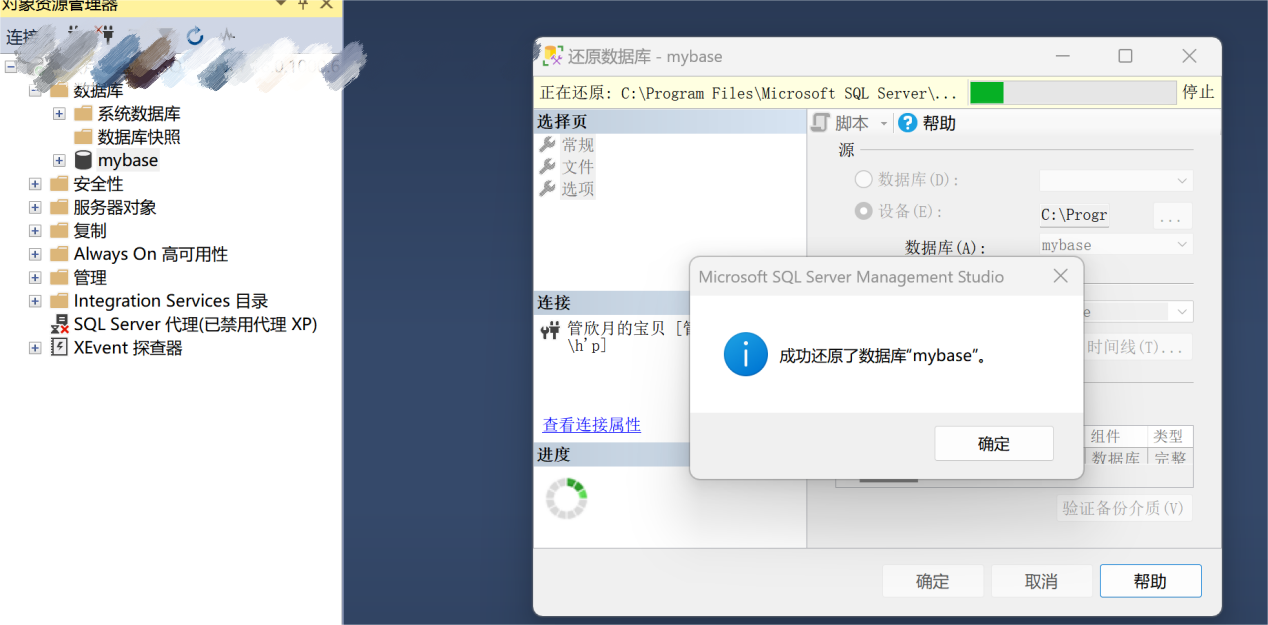The height and width of the screenshot is (625, 1268).
Task: Expand the XEvent 探查器 node
Action: tap(35, 348)
